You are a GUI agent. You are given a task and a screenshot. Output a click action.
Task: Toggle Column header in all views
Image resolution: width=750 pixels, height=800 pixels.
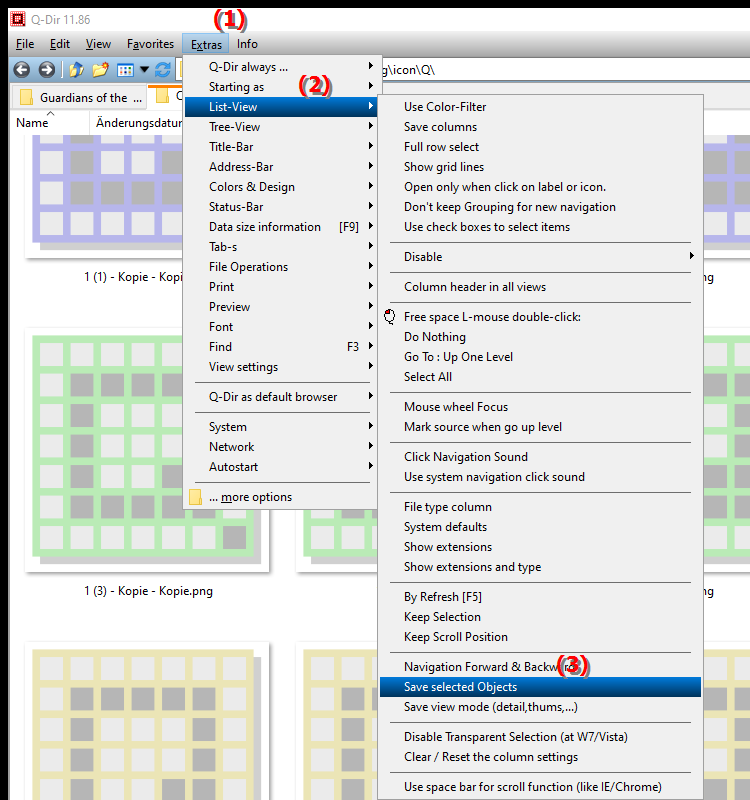pos(540,287)
